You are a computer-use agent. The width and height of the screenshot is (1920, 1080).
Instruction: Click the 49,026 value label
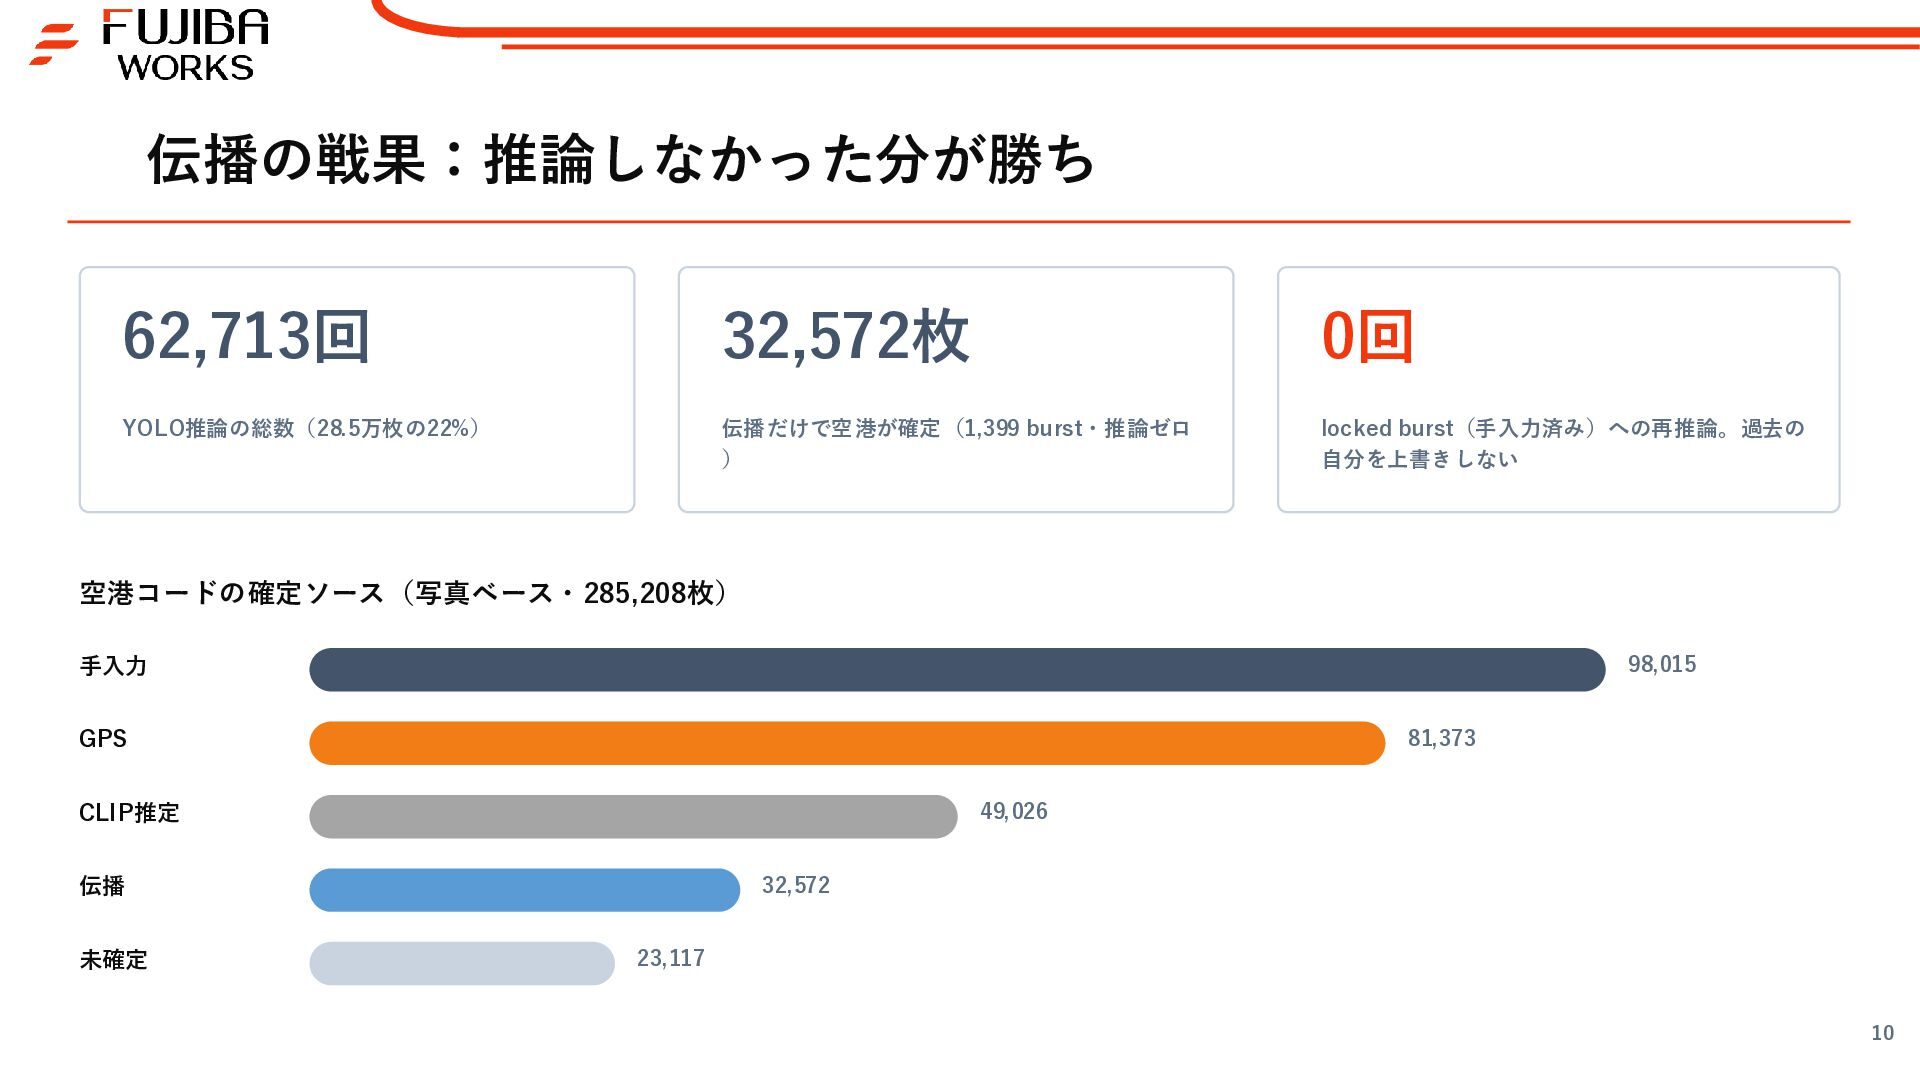[1014, 811]
